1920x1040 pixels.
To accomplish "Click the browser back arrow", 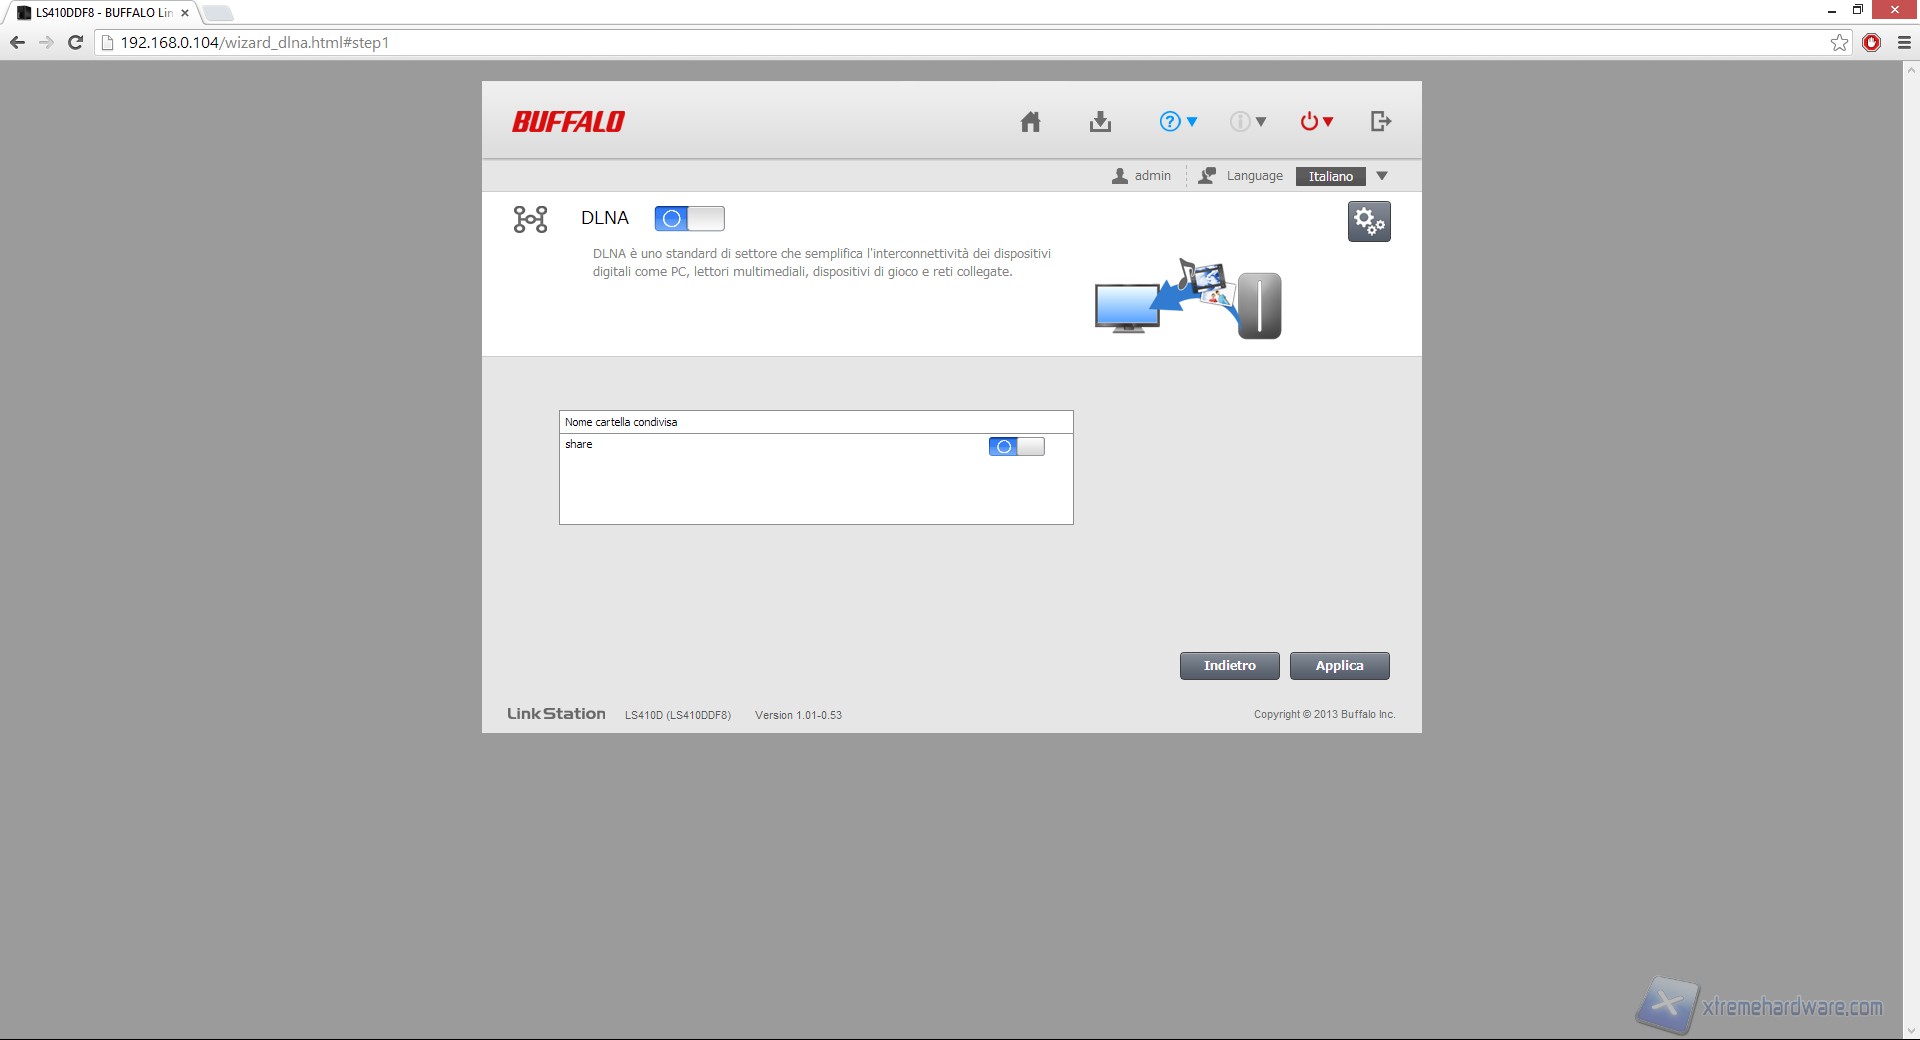I will click(17, 42).
